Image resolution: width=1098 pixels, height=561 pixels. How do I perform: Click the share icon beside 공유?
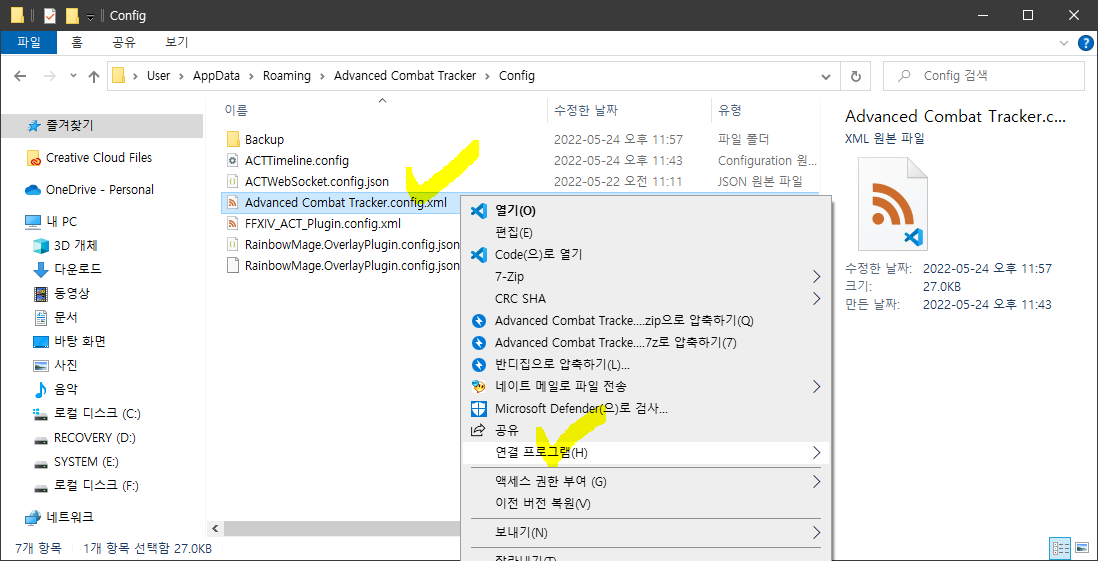coord(479,429)
